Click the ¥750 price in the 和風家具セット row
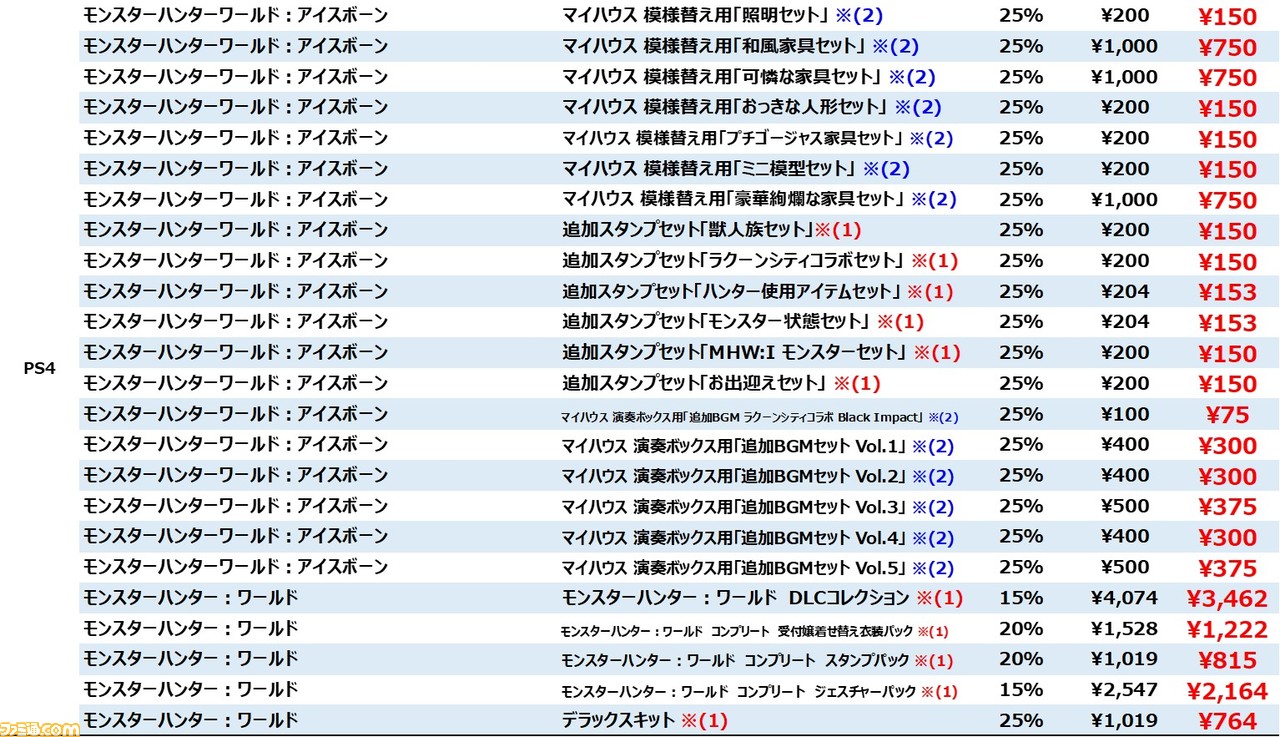 (x=1226, y=48)
